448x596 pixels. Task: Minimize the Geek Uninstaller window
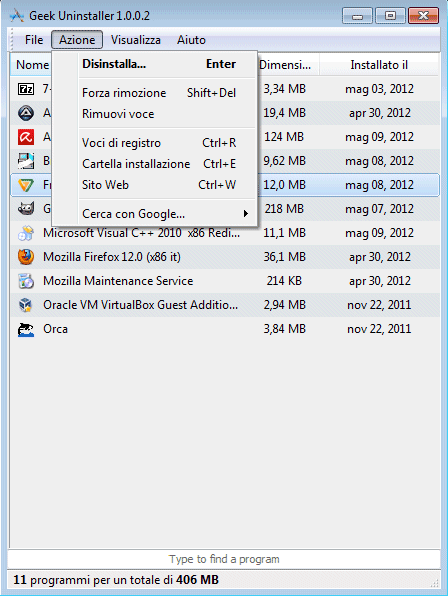coord(357,16)
